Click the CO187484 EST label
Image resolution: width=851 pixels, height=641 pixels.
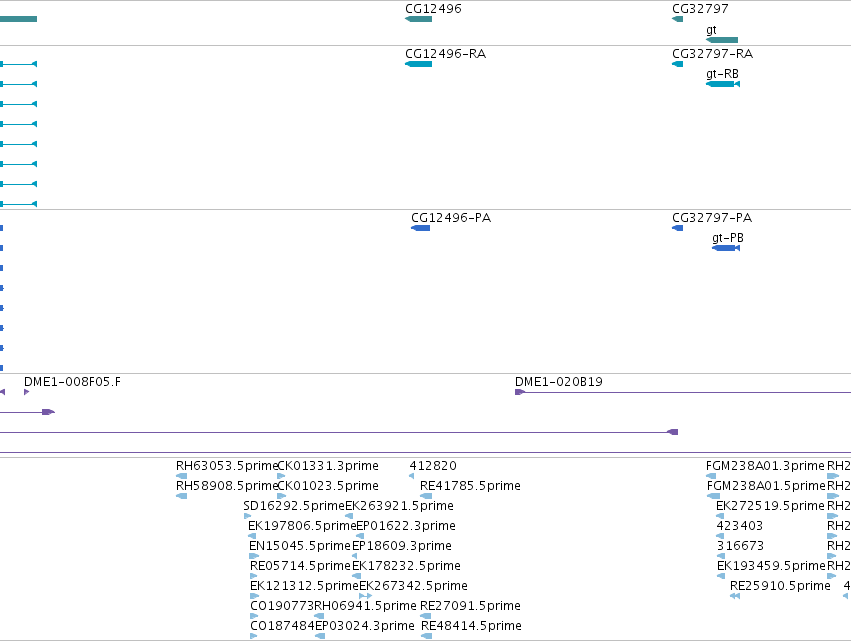point(282,626)
